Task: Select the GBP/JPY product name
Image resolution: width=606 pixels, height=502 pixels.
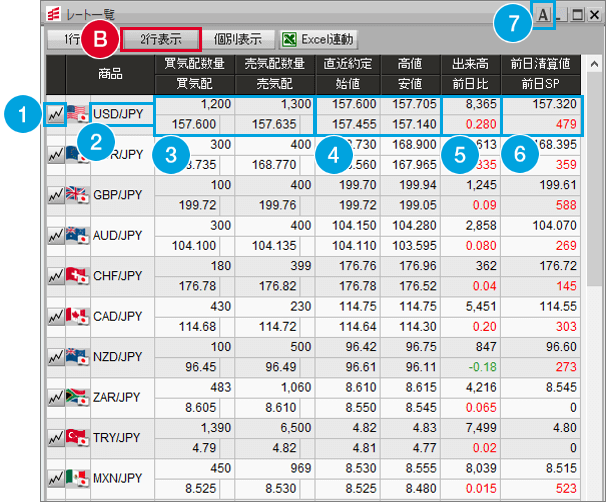Action: [x=117, y=195]
